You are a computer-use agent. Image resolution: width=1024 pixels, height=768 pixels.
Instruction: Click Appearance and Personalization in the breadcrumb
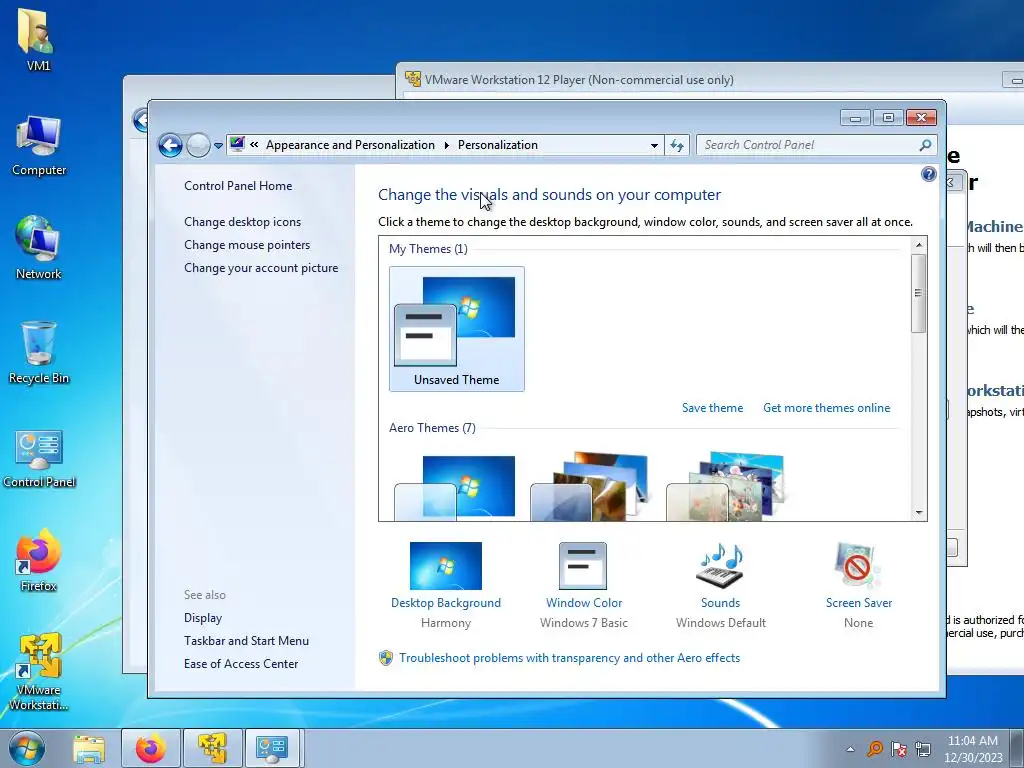pyautogui.click(x=350, y=145)
